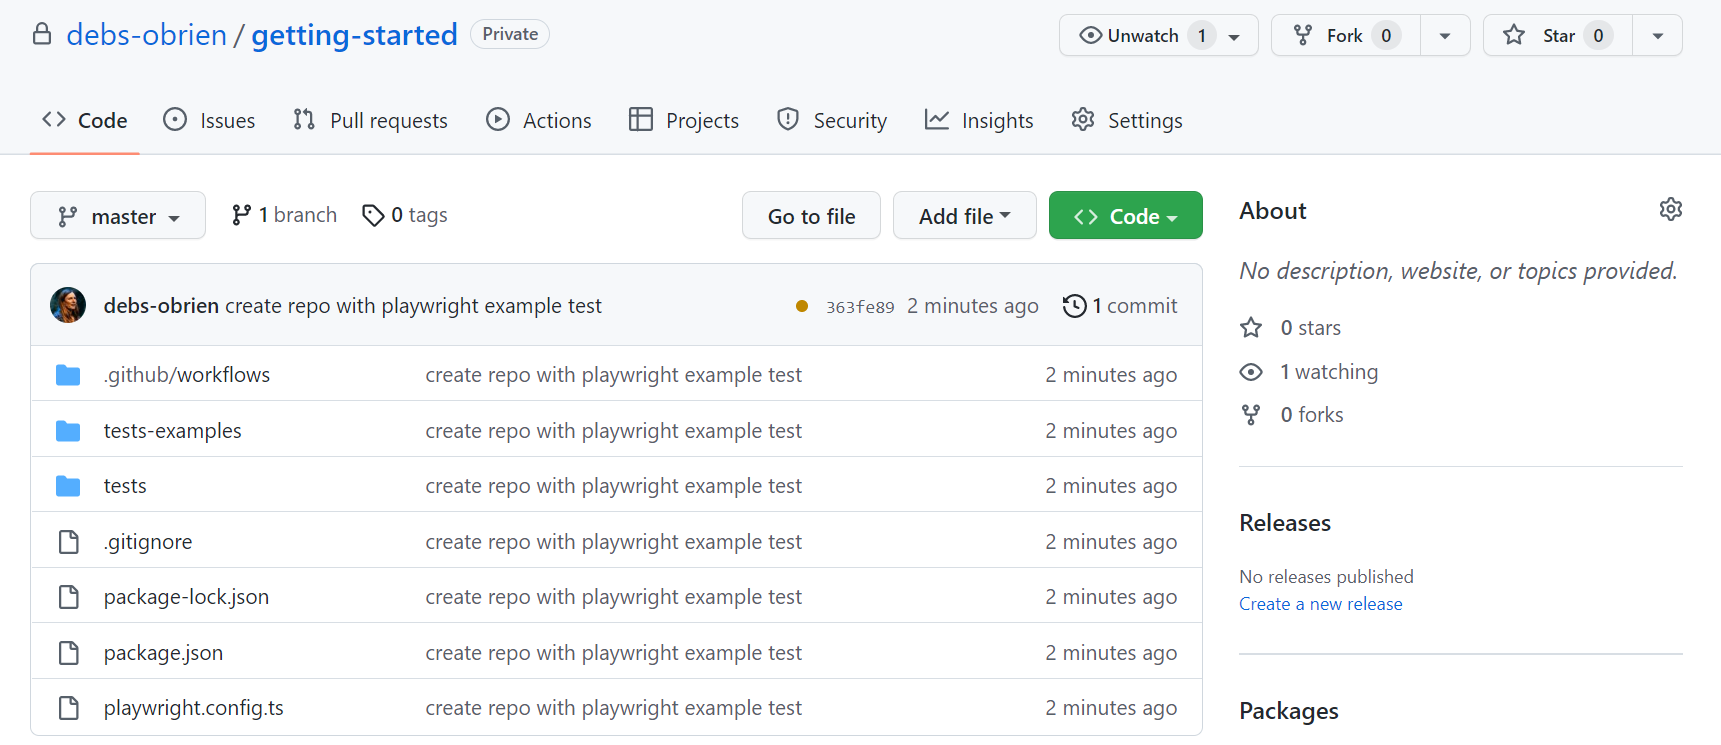Click the playwright.config.ts file icon

69,708
